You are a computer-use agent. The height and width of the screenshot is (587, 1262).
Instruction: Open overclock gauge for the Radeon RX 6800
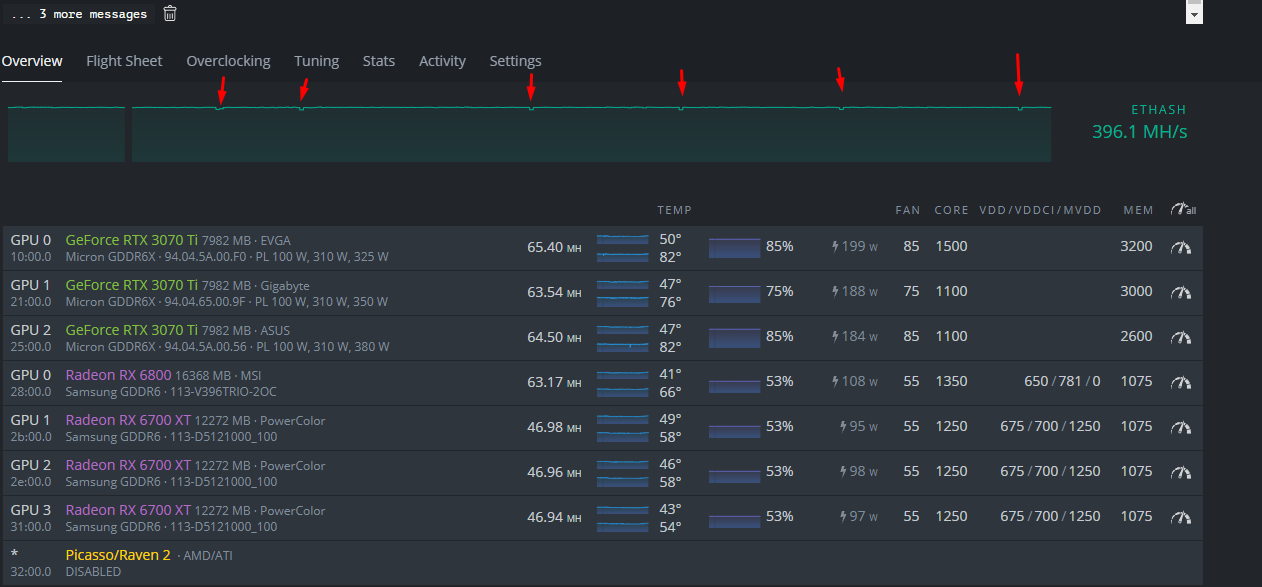coord(1181,382)
